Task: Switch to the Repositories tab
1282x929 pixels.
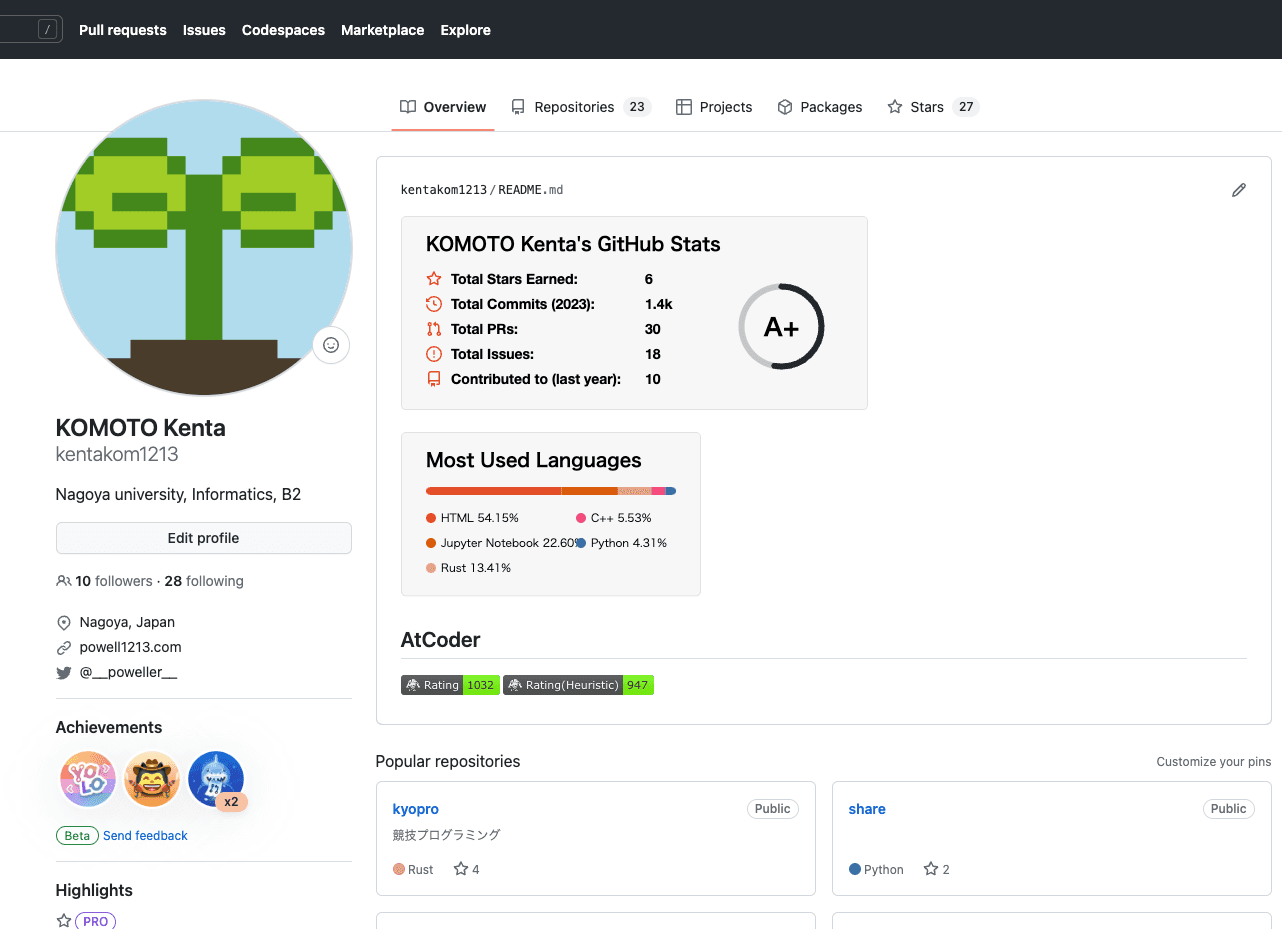Action: tap(580, 107)
